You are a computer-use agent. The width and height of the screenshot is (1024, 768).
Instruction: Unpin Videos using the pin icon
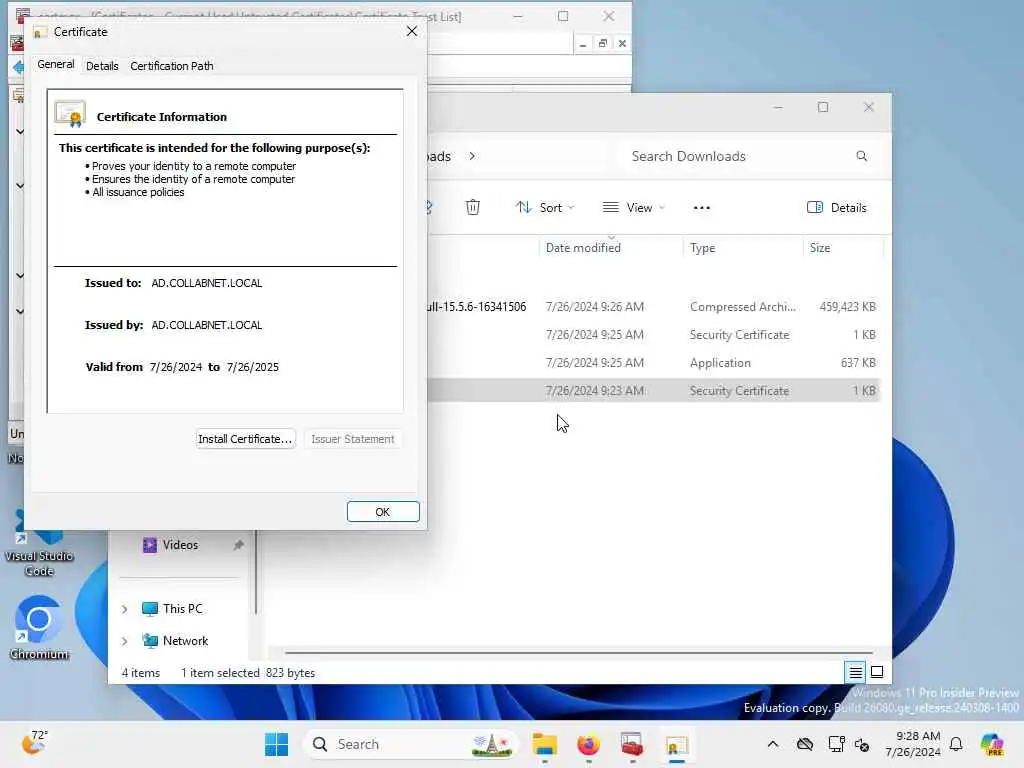pyautogui.click(x=238, y=545)
